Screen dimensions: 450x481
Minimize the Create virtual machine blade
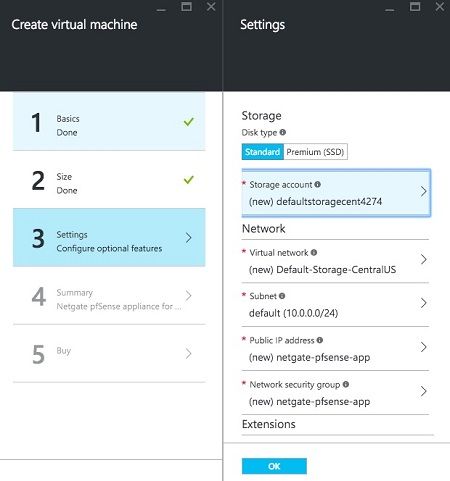coord(161,9)
